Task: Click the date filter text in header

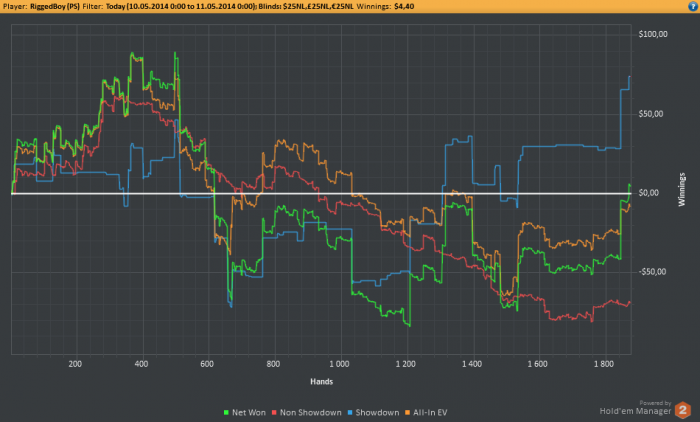Action: pos(181,7)
